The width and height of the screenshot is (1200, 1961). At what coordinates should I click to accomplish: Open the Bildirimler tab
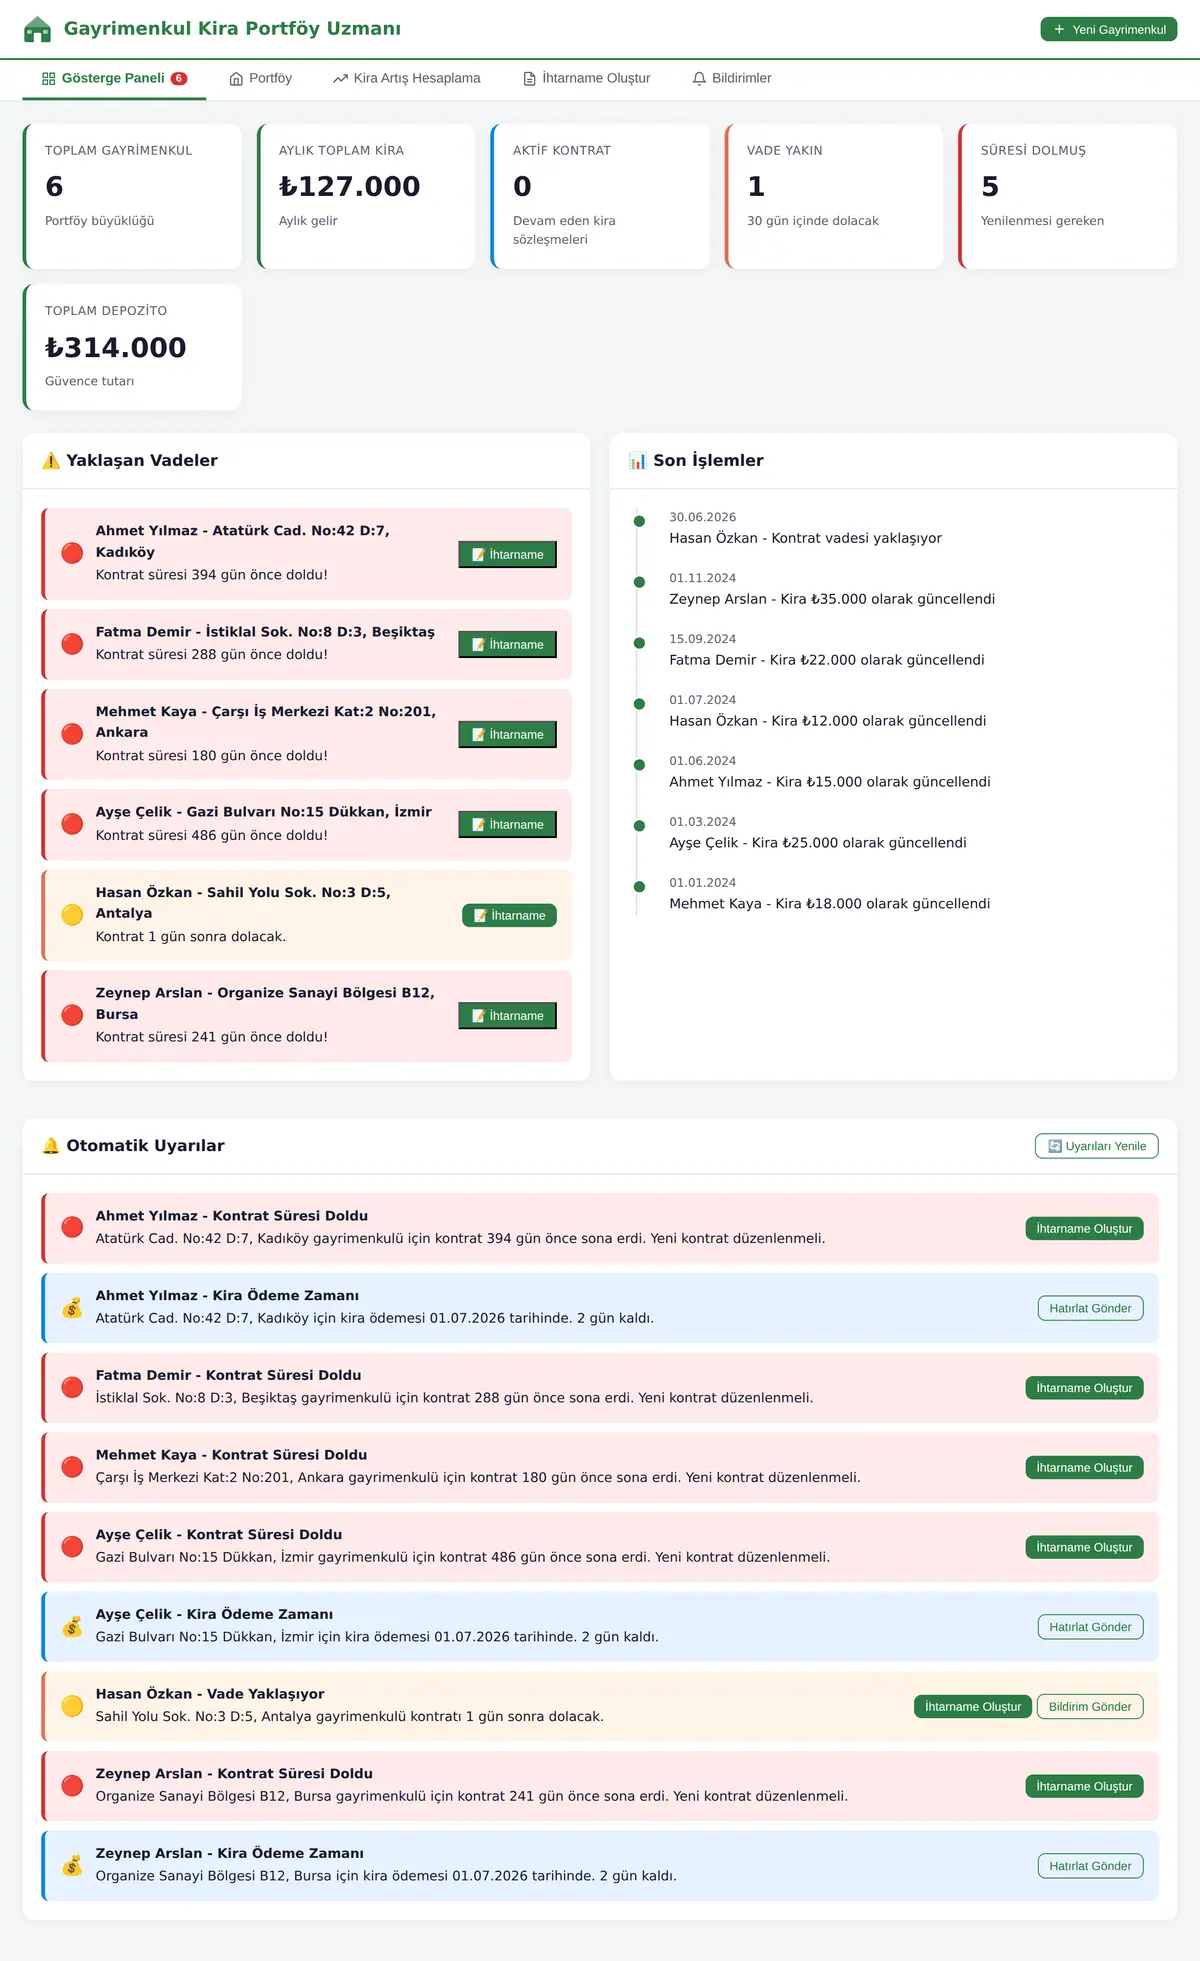(732, 79)
